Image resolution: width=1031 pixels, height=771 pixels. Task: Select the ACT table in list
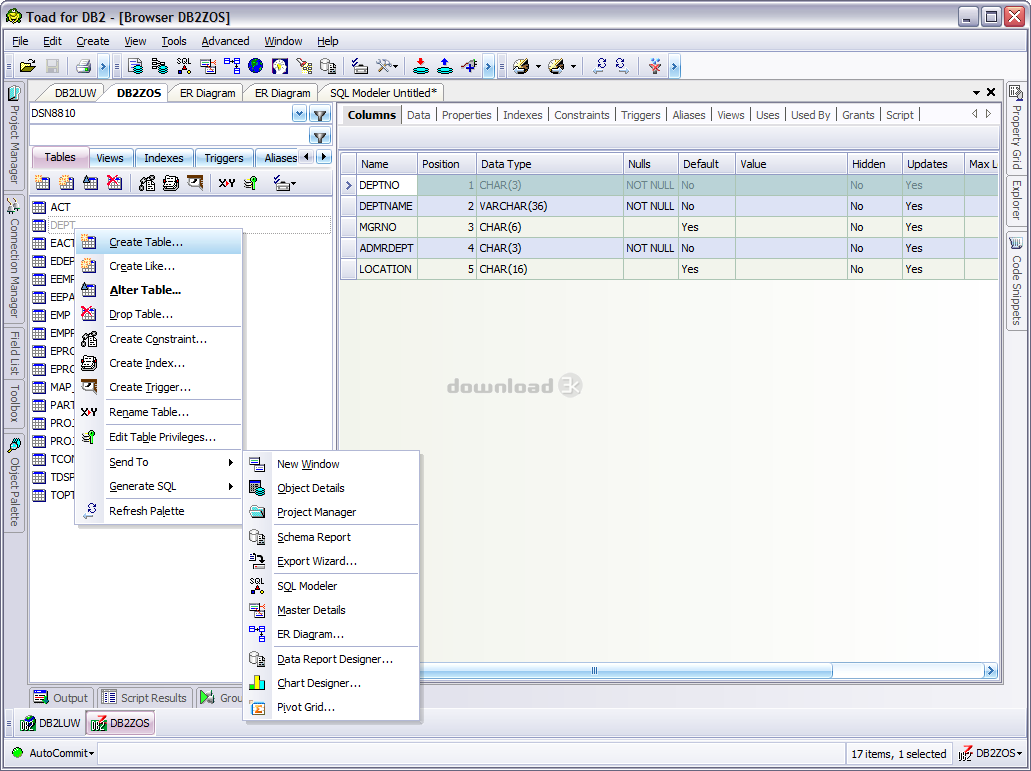pyautogui.click(x=60, y=207)
